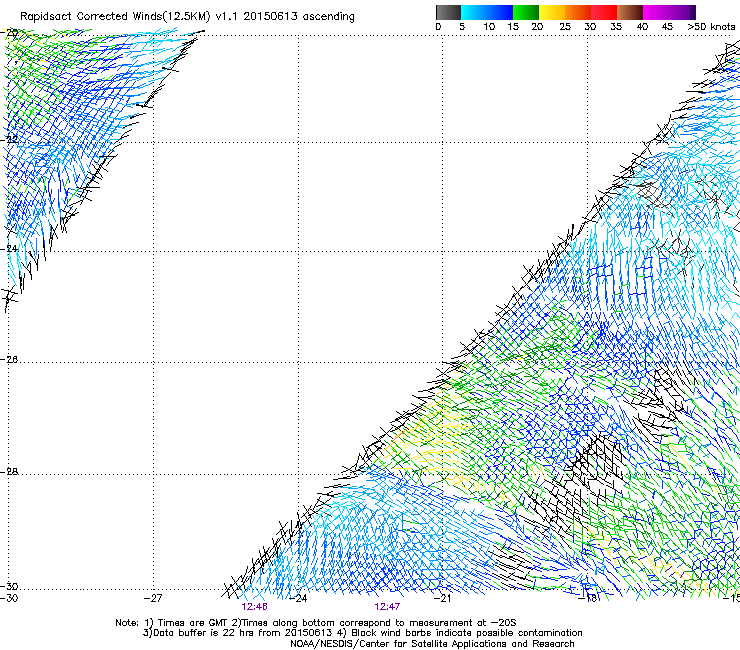Click the -21 longitude axis label

(442, 598)
